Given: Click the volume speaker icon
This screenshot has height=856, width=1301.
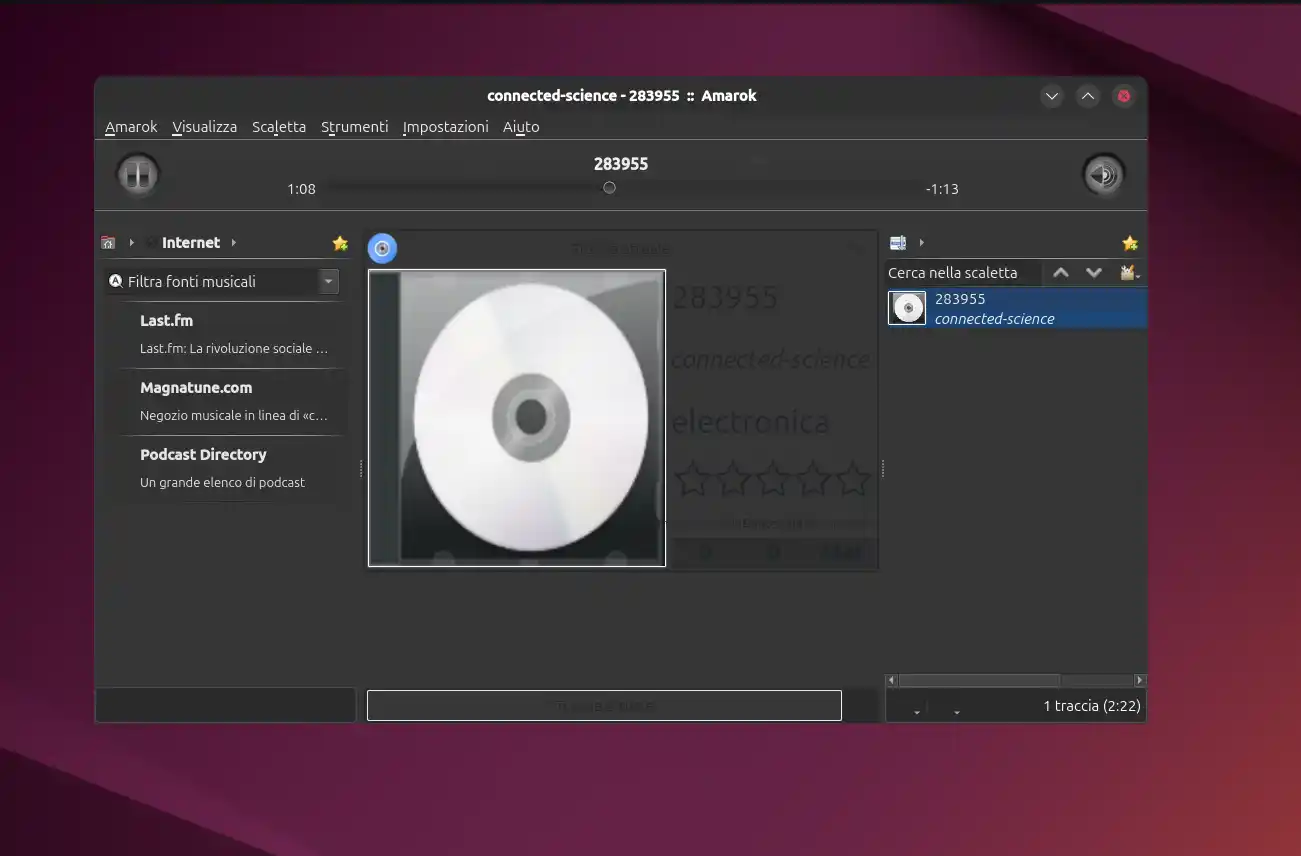Looking at the screenshot, I should click(x=1103, y=175).
